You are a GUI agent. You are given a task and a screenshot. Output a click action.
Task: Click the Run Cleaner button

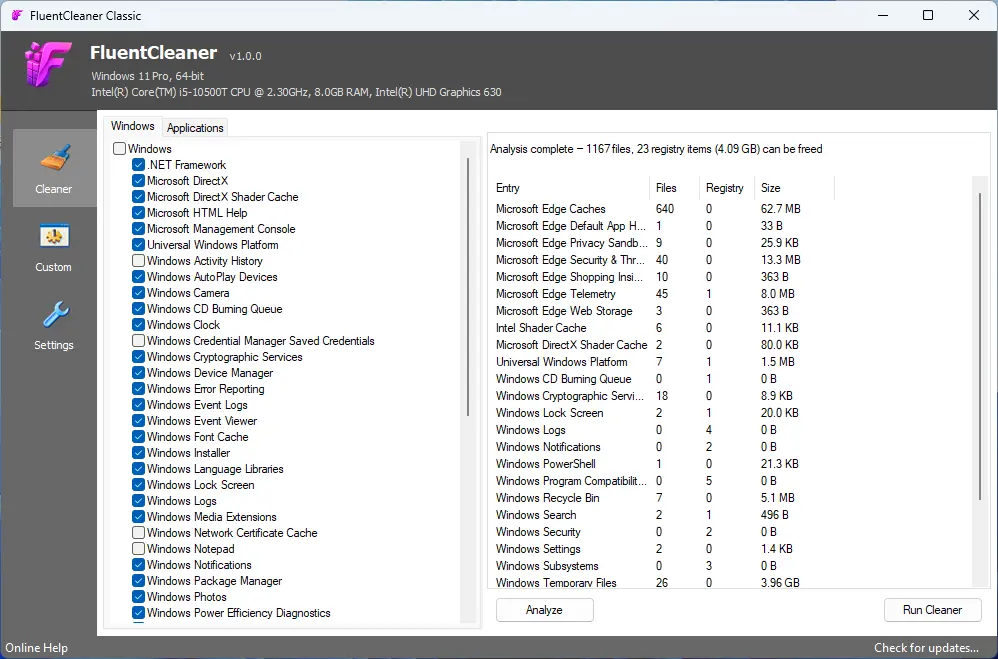pyautogui.click(x=932, y=610)
